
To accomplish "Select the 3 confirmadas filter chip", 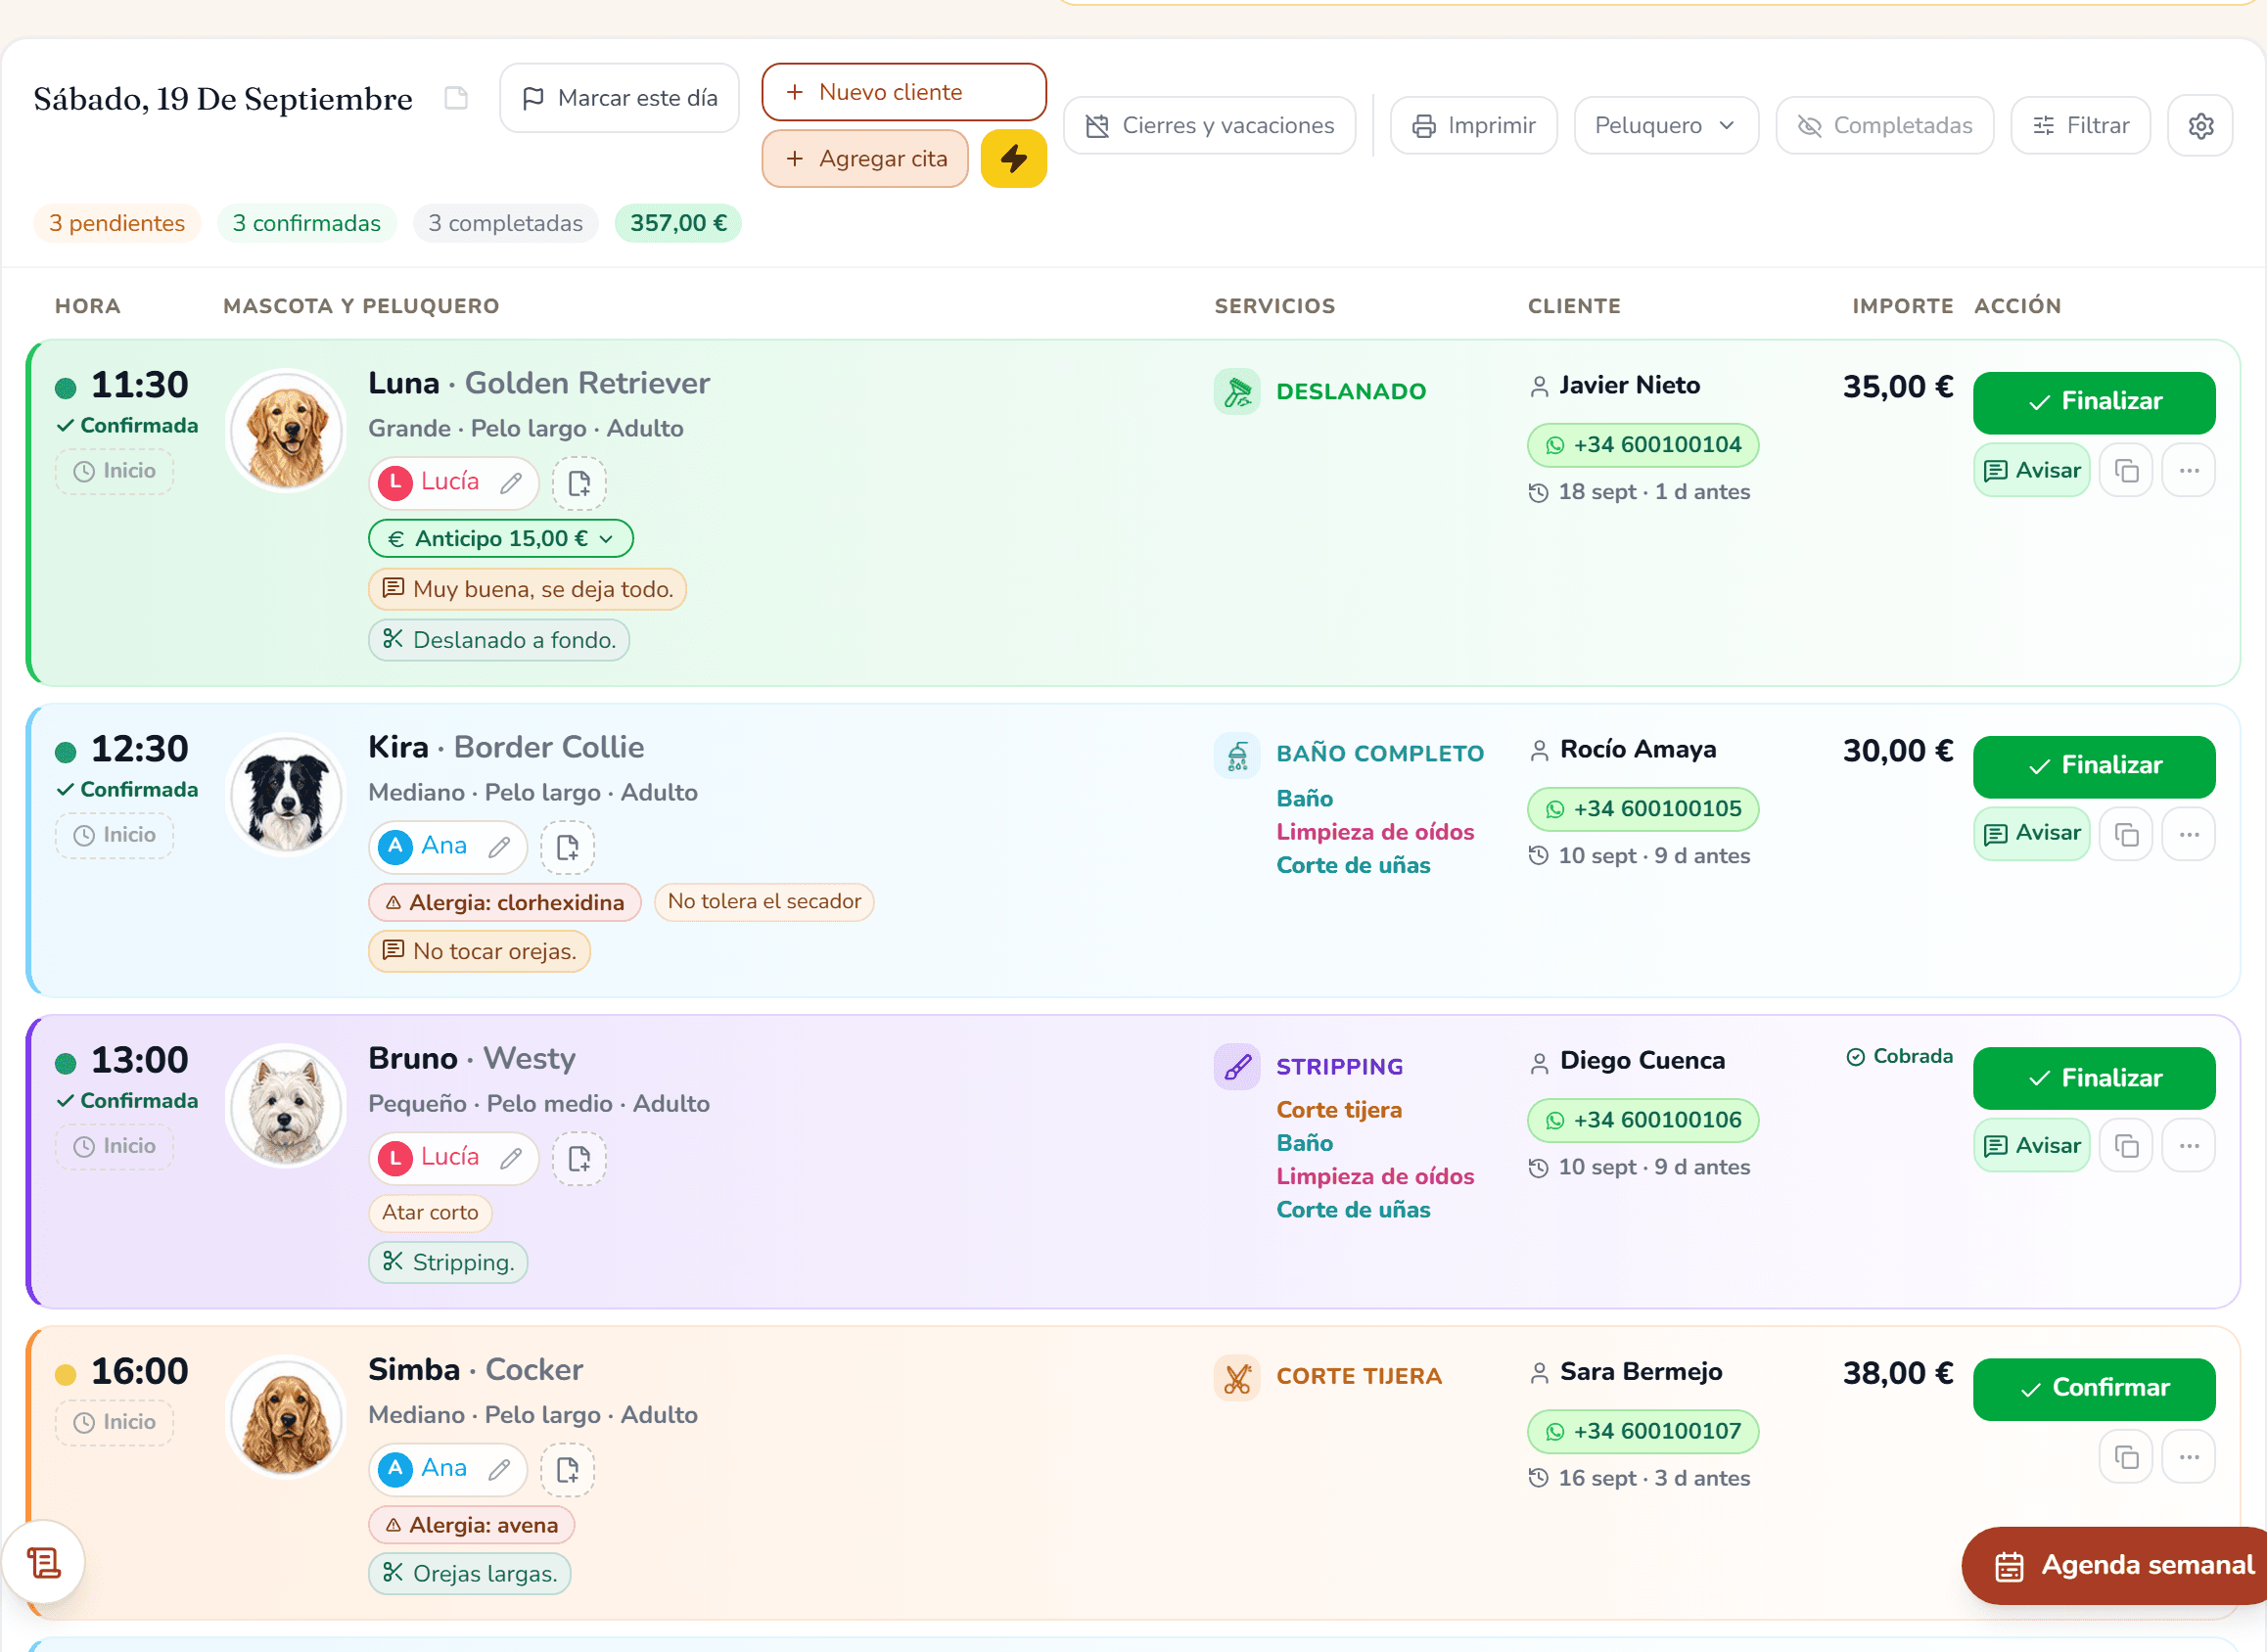I will [x=306, y=223].
